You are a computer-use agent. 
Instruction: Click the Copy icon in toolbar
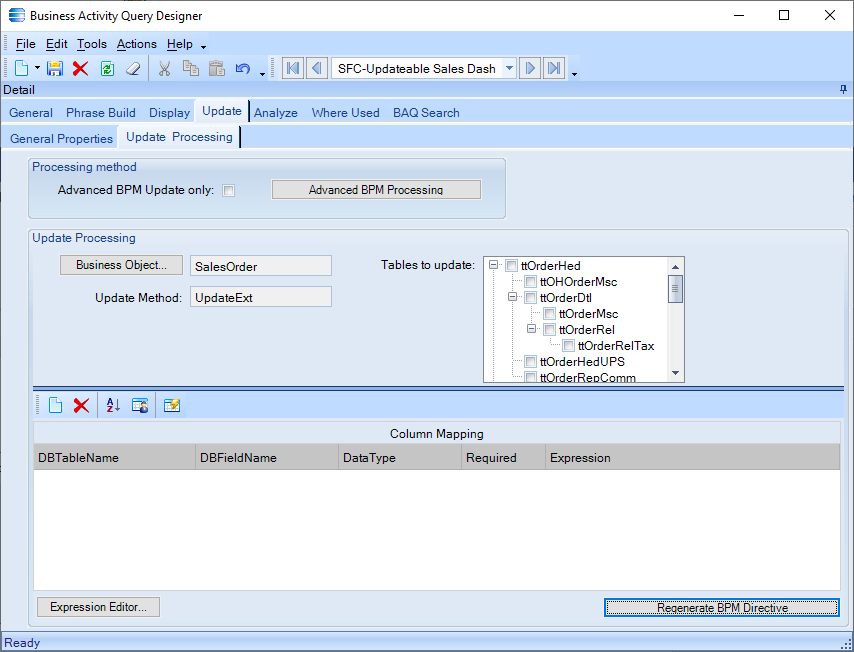click(191, 69)
